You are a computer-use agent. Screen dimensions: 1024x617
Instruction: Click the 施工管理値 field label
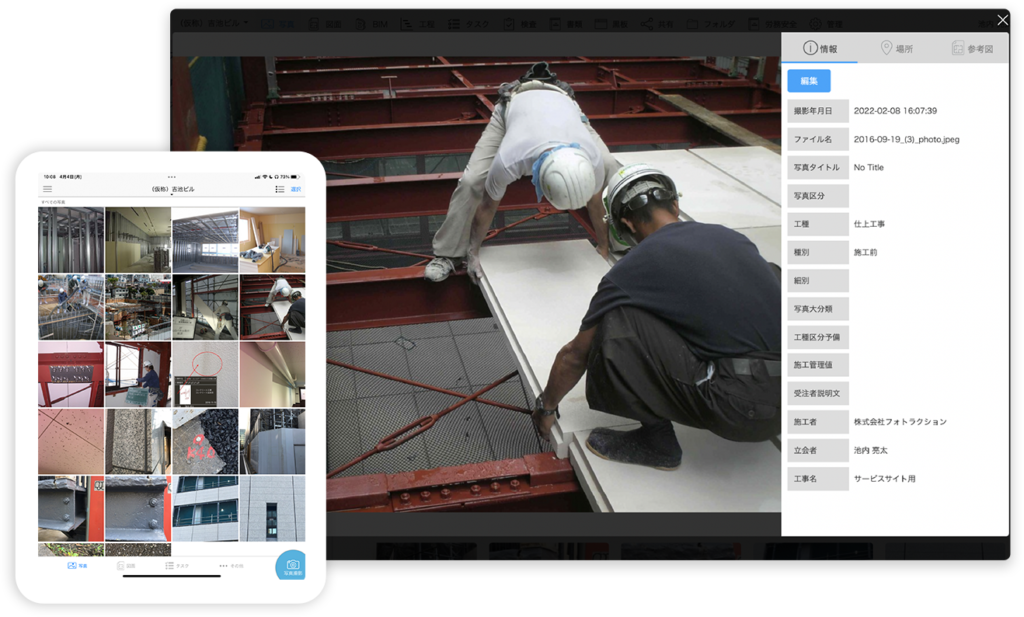click(x=818, y=365)
